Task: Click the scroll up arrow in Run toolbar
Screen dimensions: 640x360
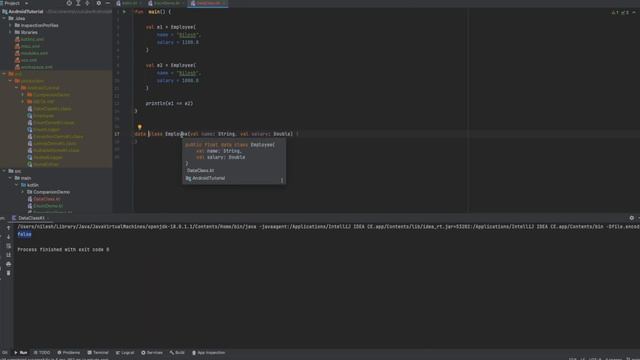Action: (8, 228)
